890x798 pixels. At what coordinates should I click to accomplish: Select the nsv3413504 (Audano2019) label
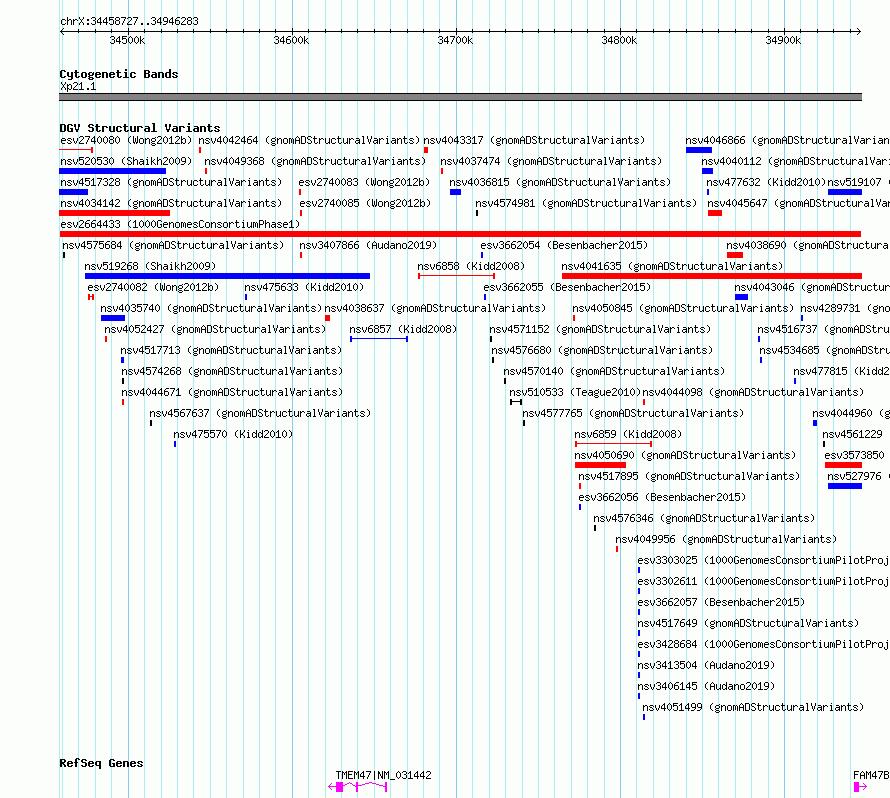706,665
